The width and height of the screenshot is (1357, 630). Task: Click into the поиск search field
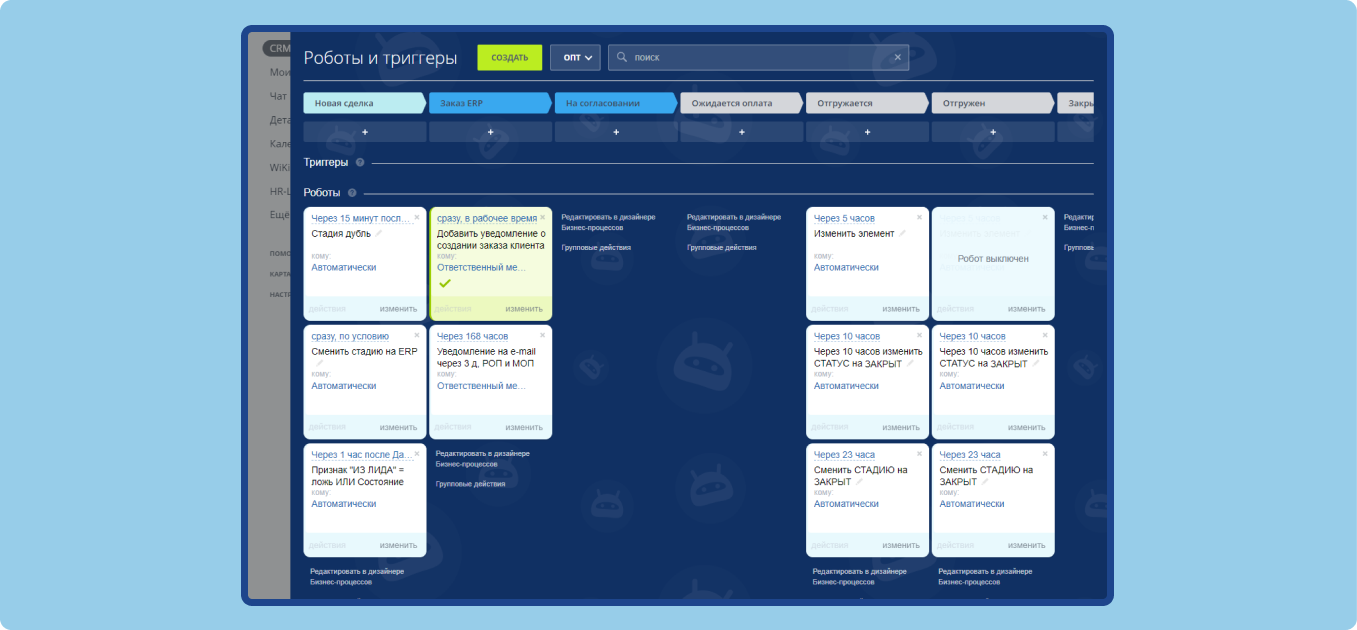[760, 58]
